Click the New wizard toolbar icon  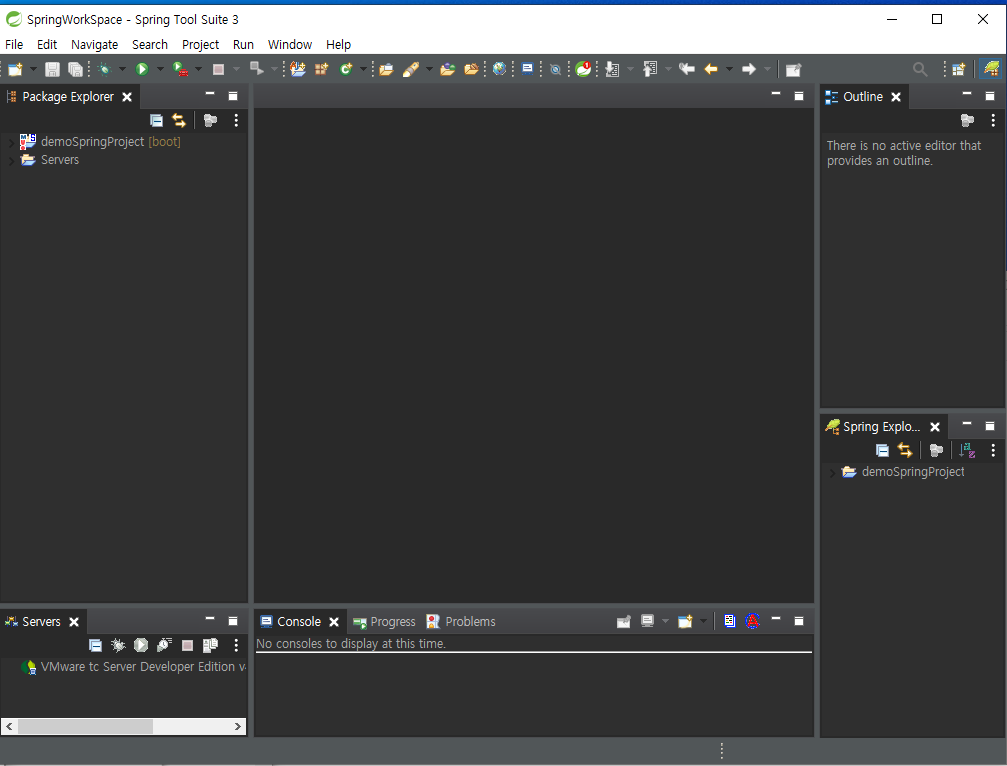[x=15, y=69]
